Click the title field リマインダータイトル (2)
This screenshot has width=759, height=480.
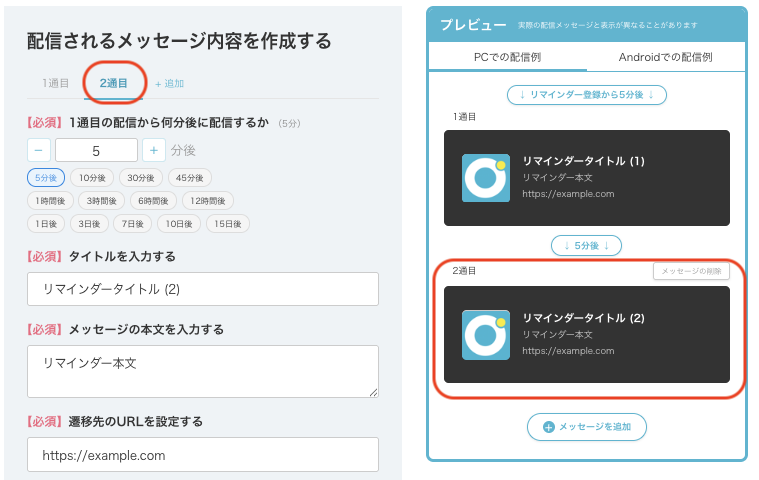point(203,289)
